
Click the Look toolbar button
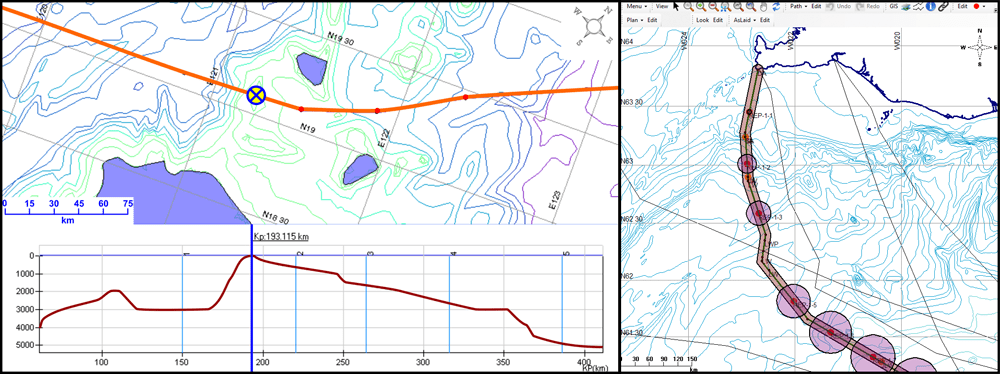(x=702, y=20)
